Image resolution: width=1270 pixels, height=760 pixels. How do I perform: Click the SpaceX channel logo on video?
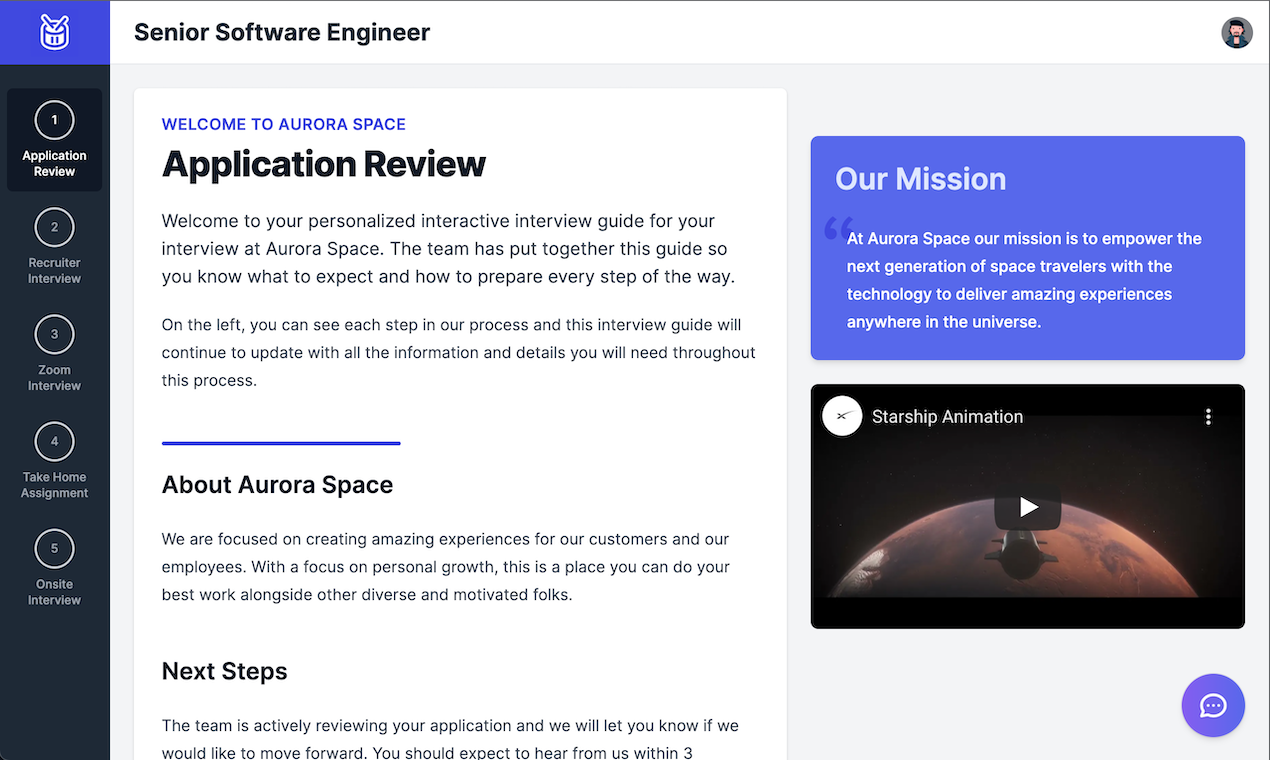point(842,416)
